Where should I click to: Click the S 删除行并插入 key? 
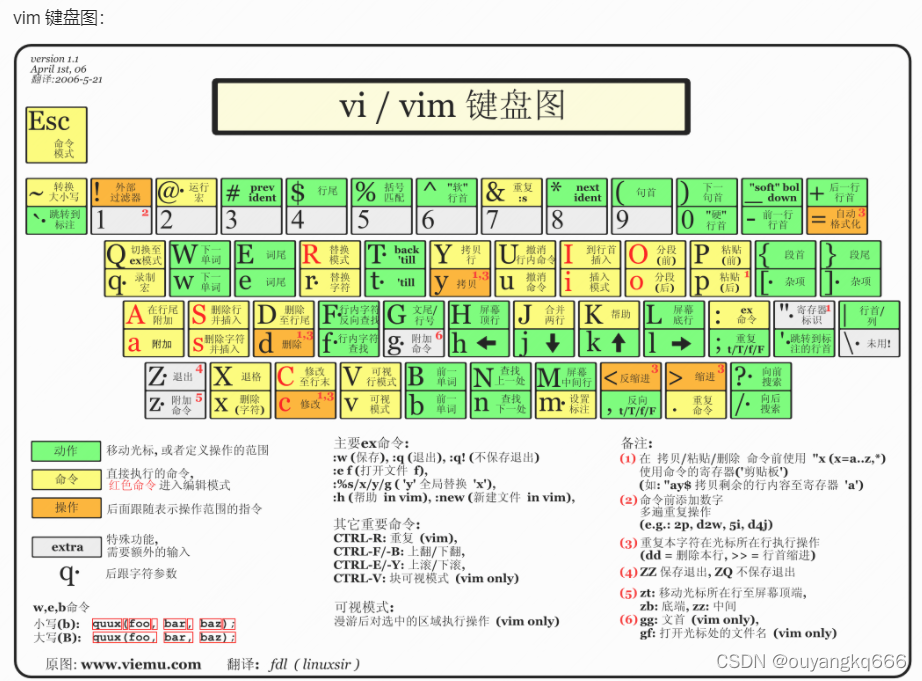(x=219, y=315)
